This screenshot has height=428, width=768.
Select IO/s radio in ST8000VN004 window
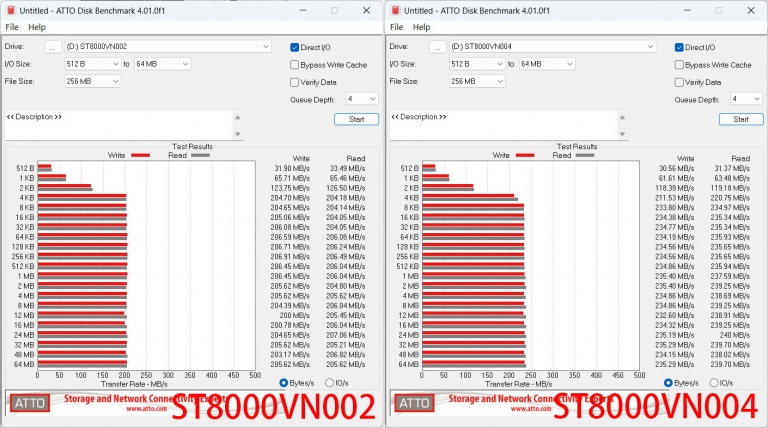pos(714,383)
